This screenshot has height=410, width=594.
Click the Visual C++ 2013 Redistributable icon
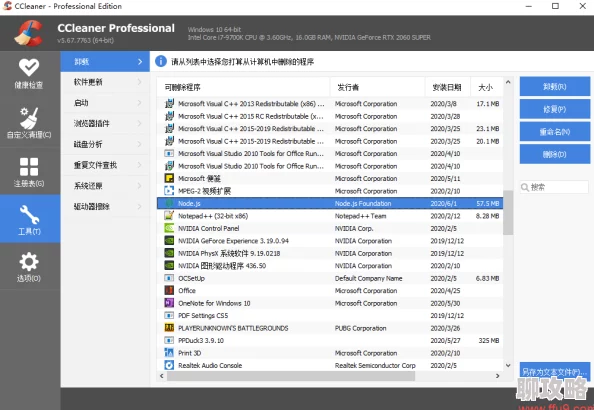[x=169, y=103]
